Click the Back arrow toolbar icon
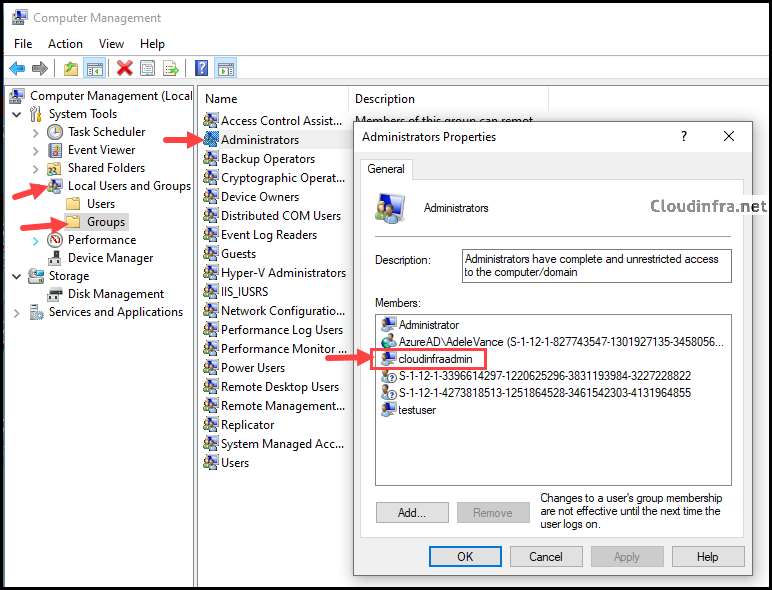The height and width of the screenshot is (590, 772). tap(17, 68)
